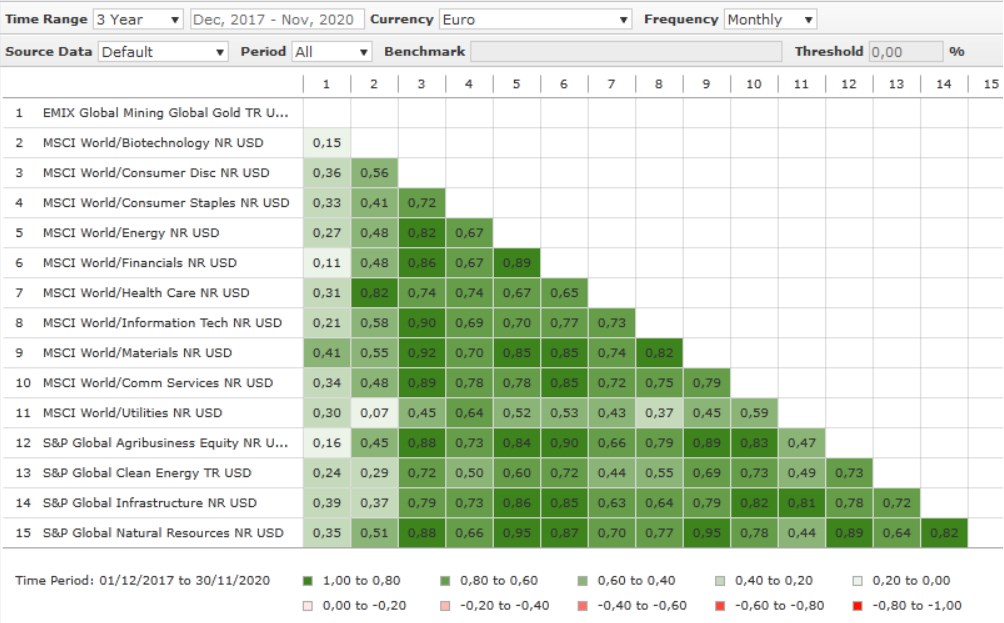This screenshot has width=1004, height=623.
Task: Select the 0,15 cell in the Biotechnology row
Action: pos(327,143)
